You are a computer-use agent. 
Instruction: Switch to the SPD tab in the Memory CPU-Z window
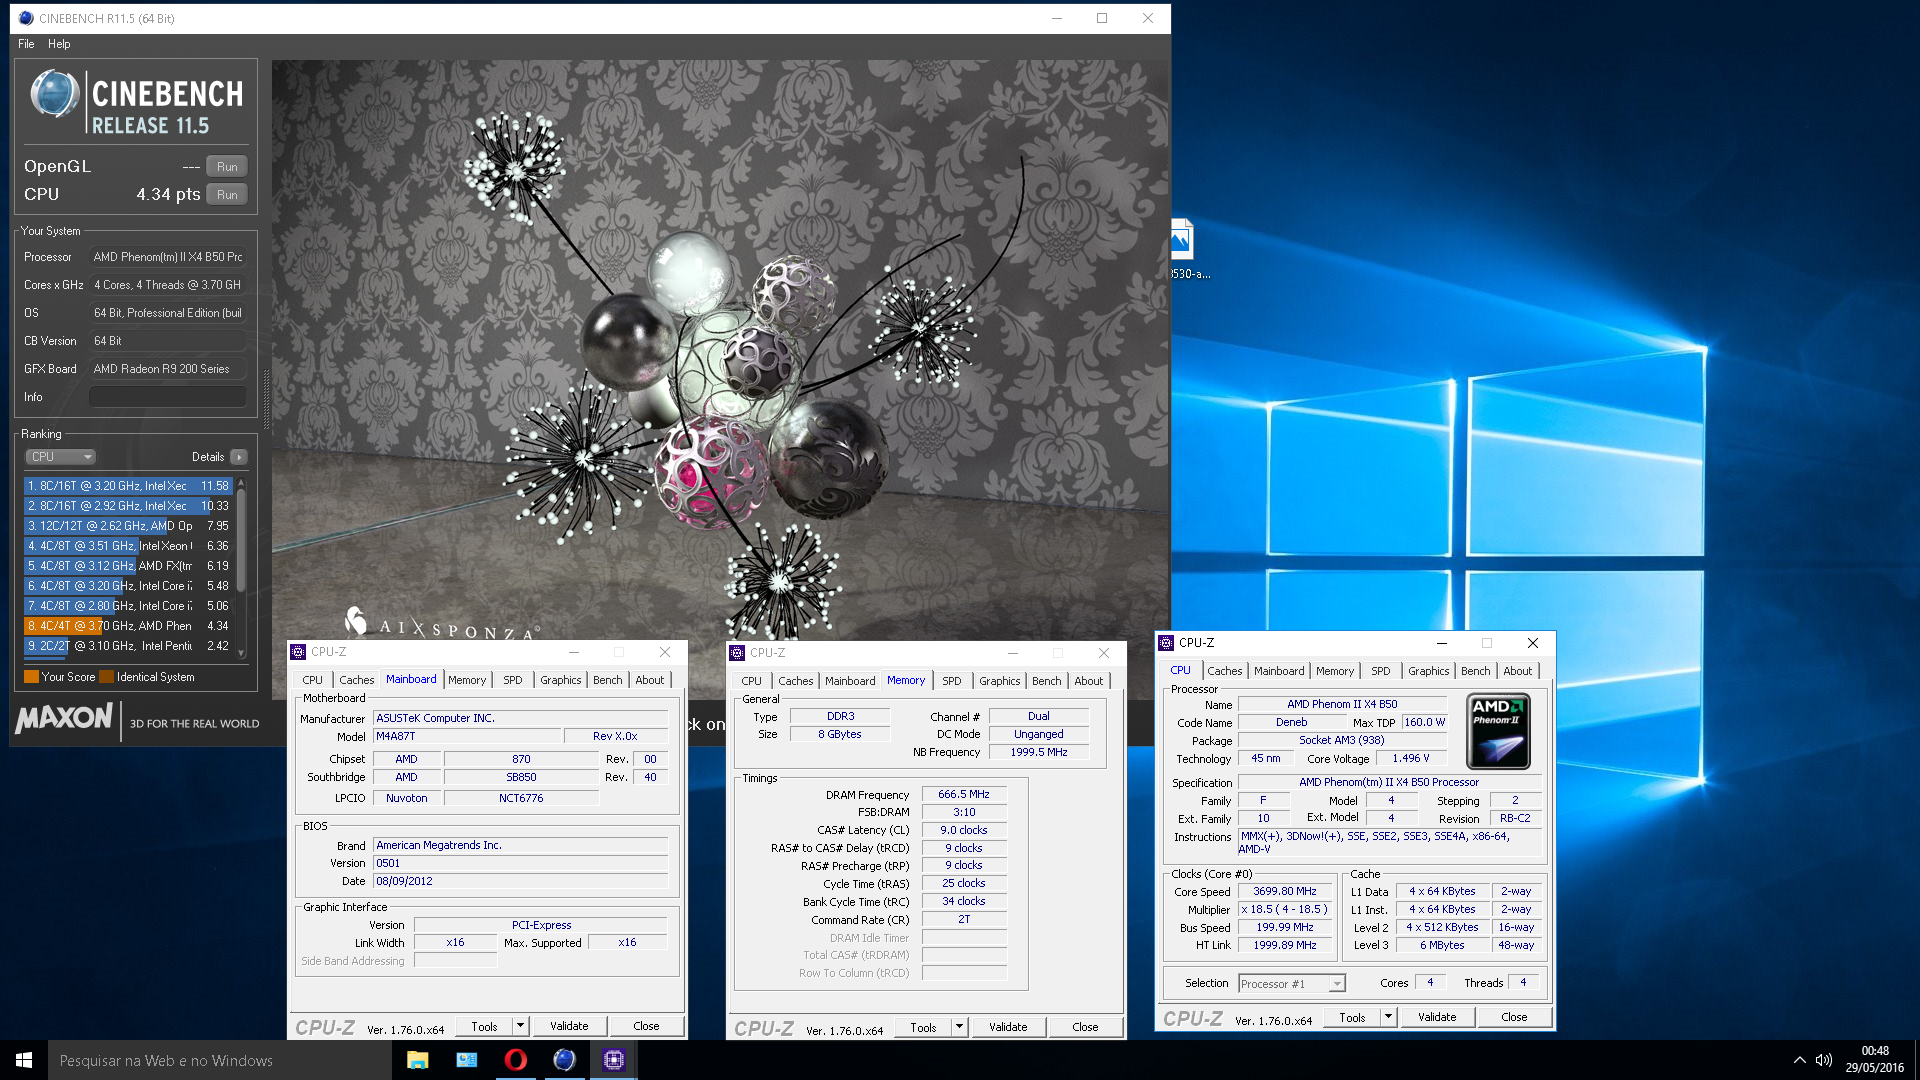point(952,681)
